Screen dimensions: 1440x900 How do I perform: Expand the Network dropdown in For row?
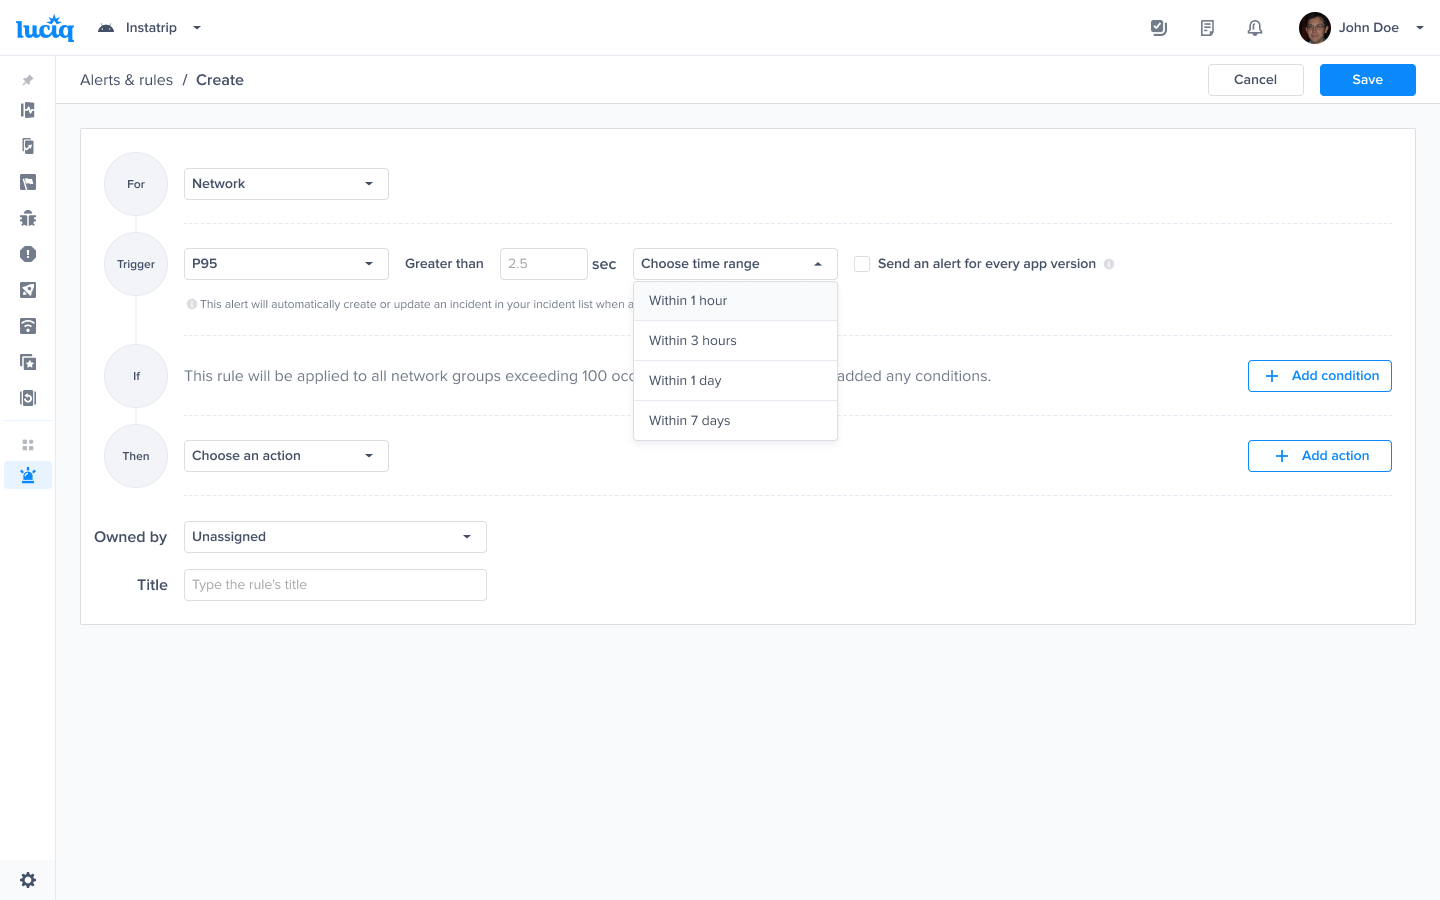click(286, 184)
